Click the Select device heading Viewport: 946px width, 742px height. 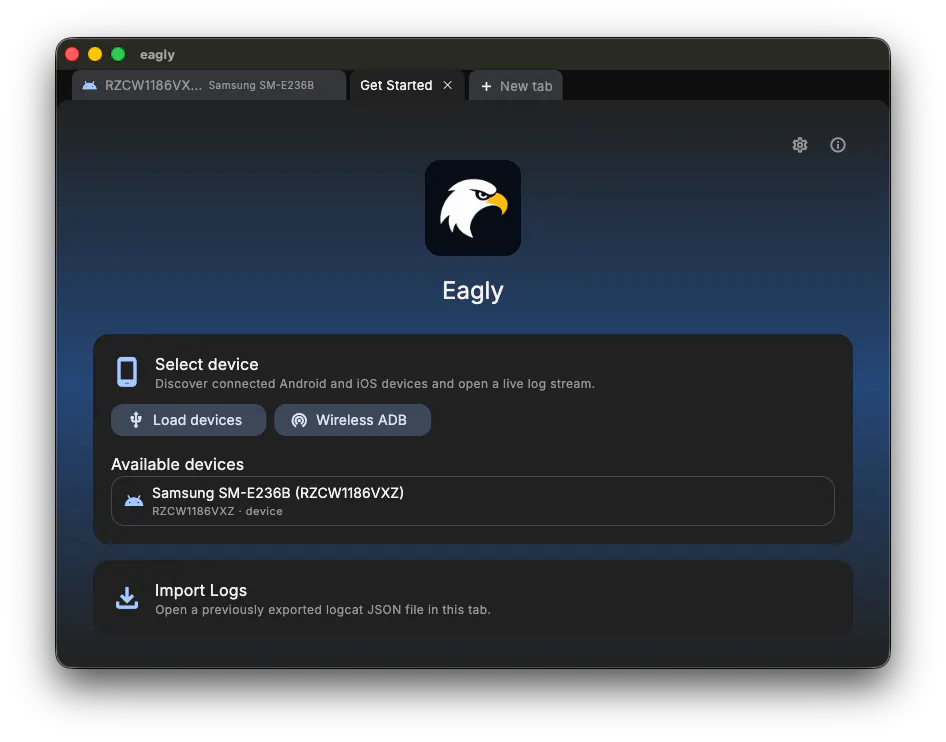click(206, 364)
